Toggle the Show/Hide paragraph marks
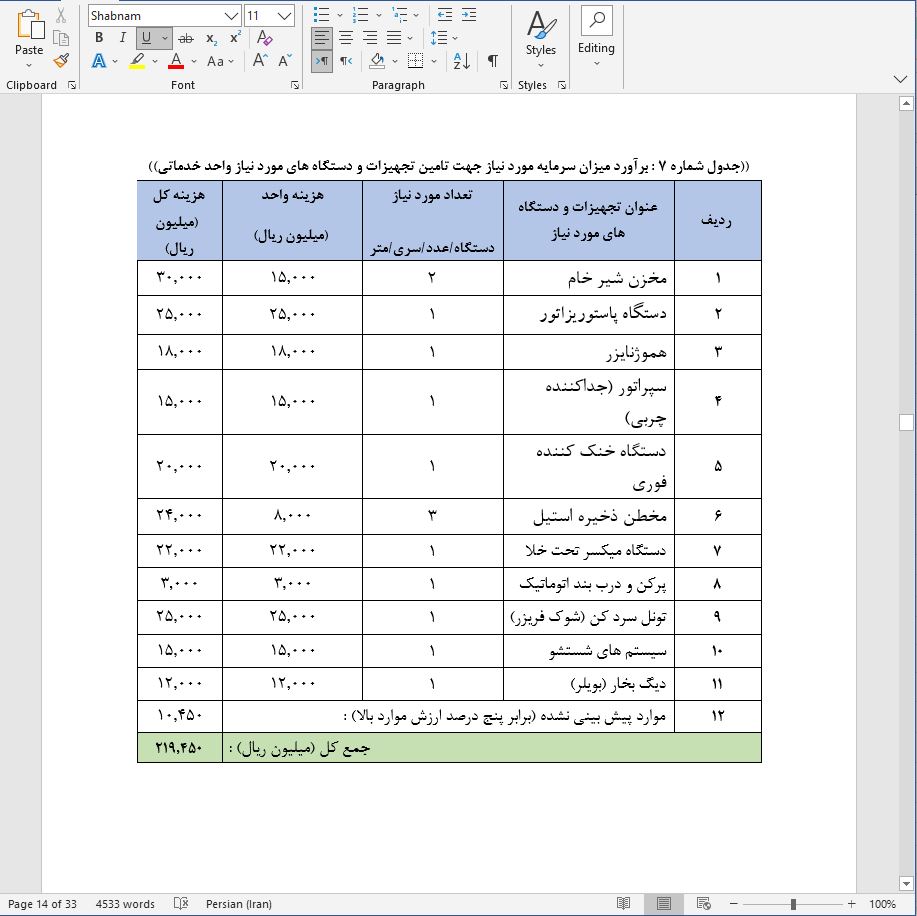 [x=491, y=59]
